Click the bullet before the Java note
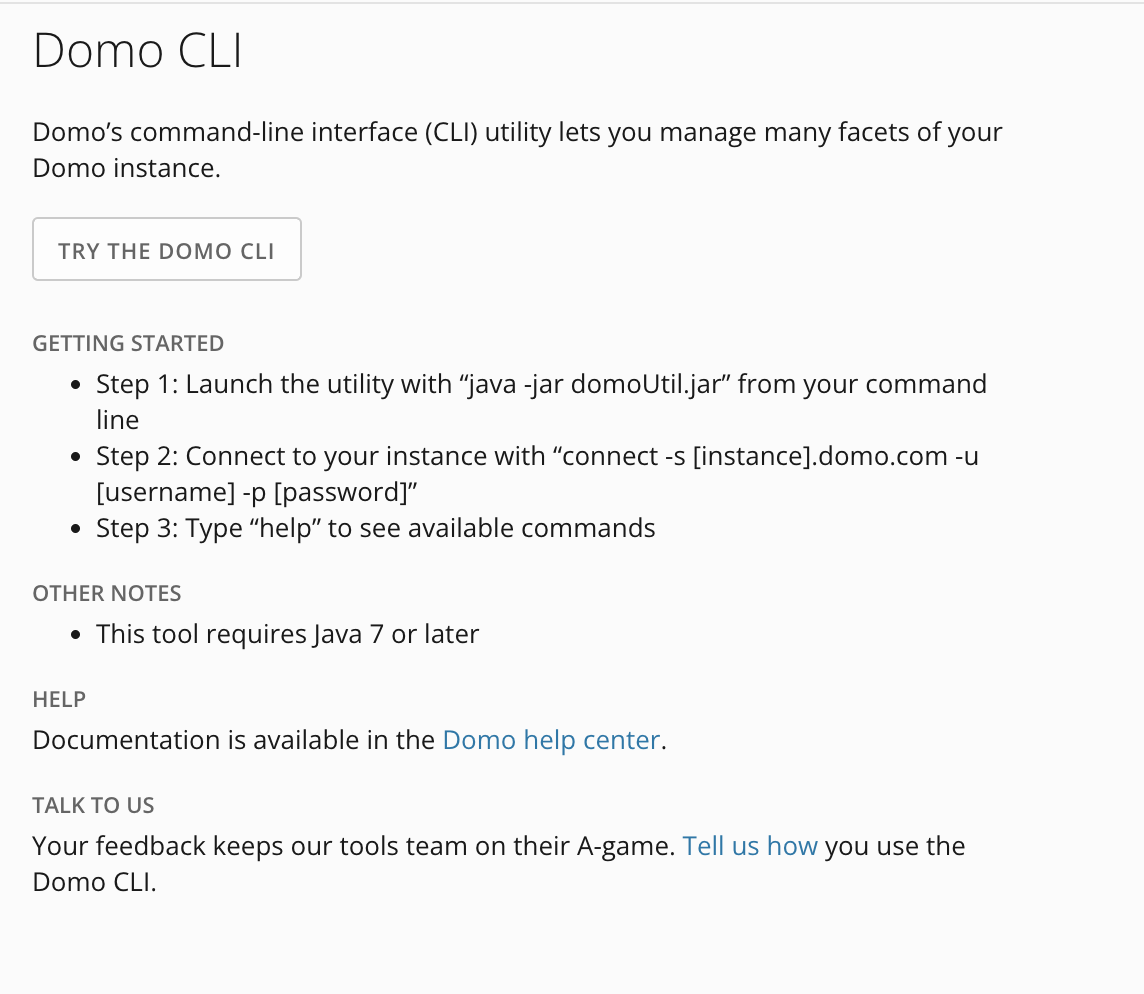 pyautogui.click(x=77, y=633)
